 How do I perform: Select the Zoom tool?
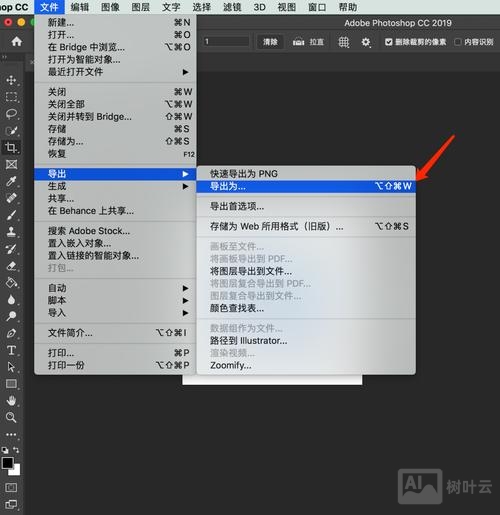tap(11, 417)
